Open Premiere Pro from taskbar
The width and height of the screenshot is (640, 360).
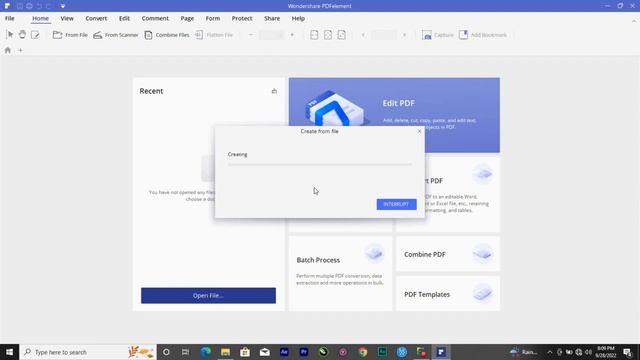(x=304, y=352)
